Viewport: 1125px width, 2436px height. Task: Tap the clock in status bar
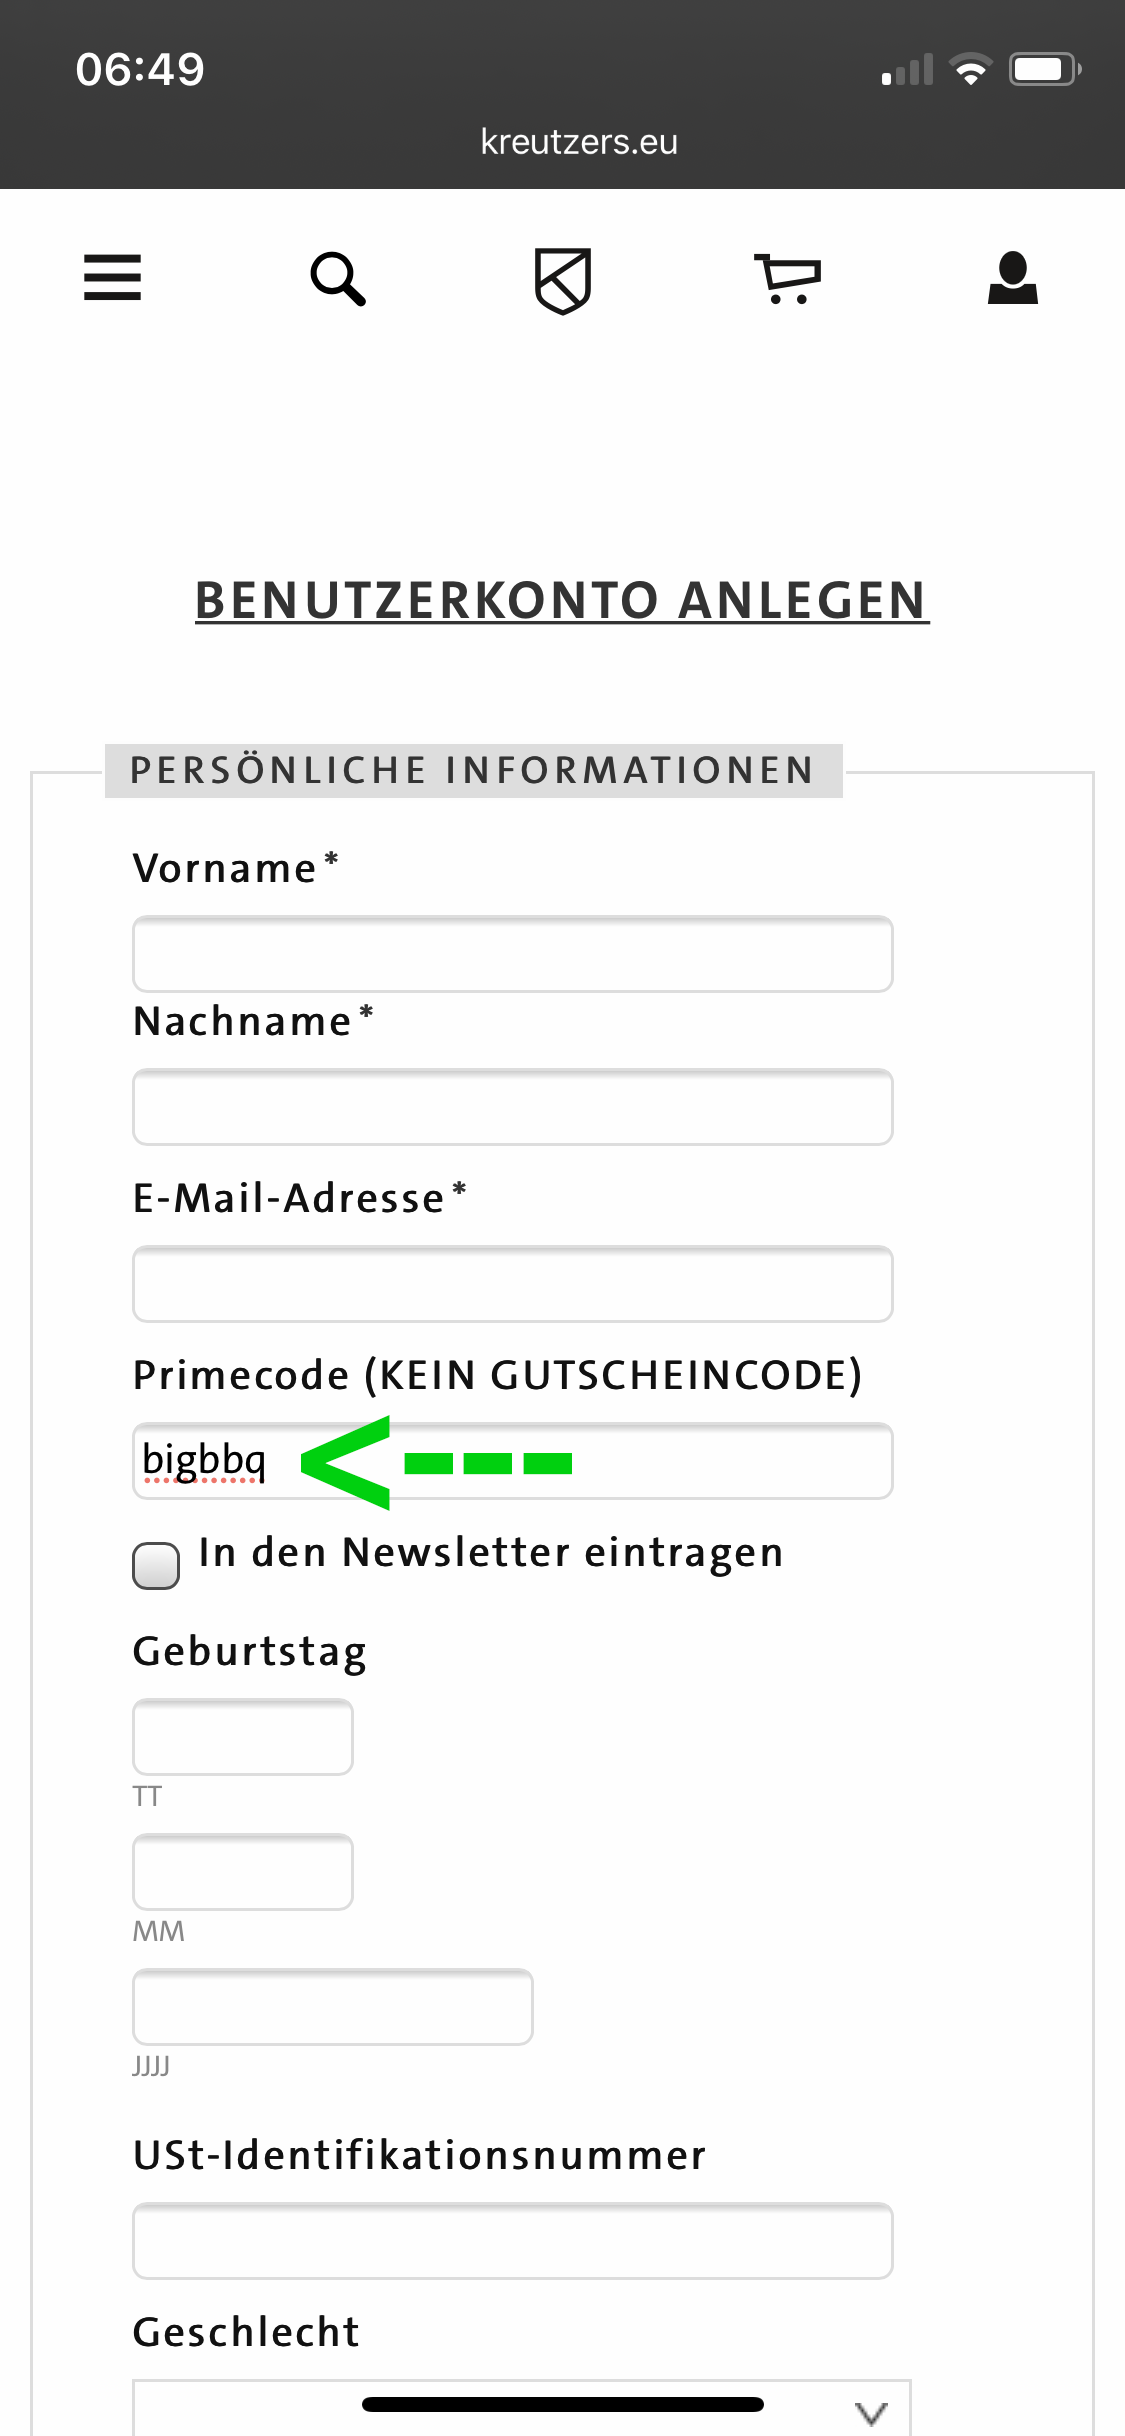tap(140, 69)
